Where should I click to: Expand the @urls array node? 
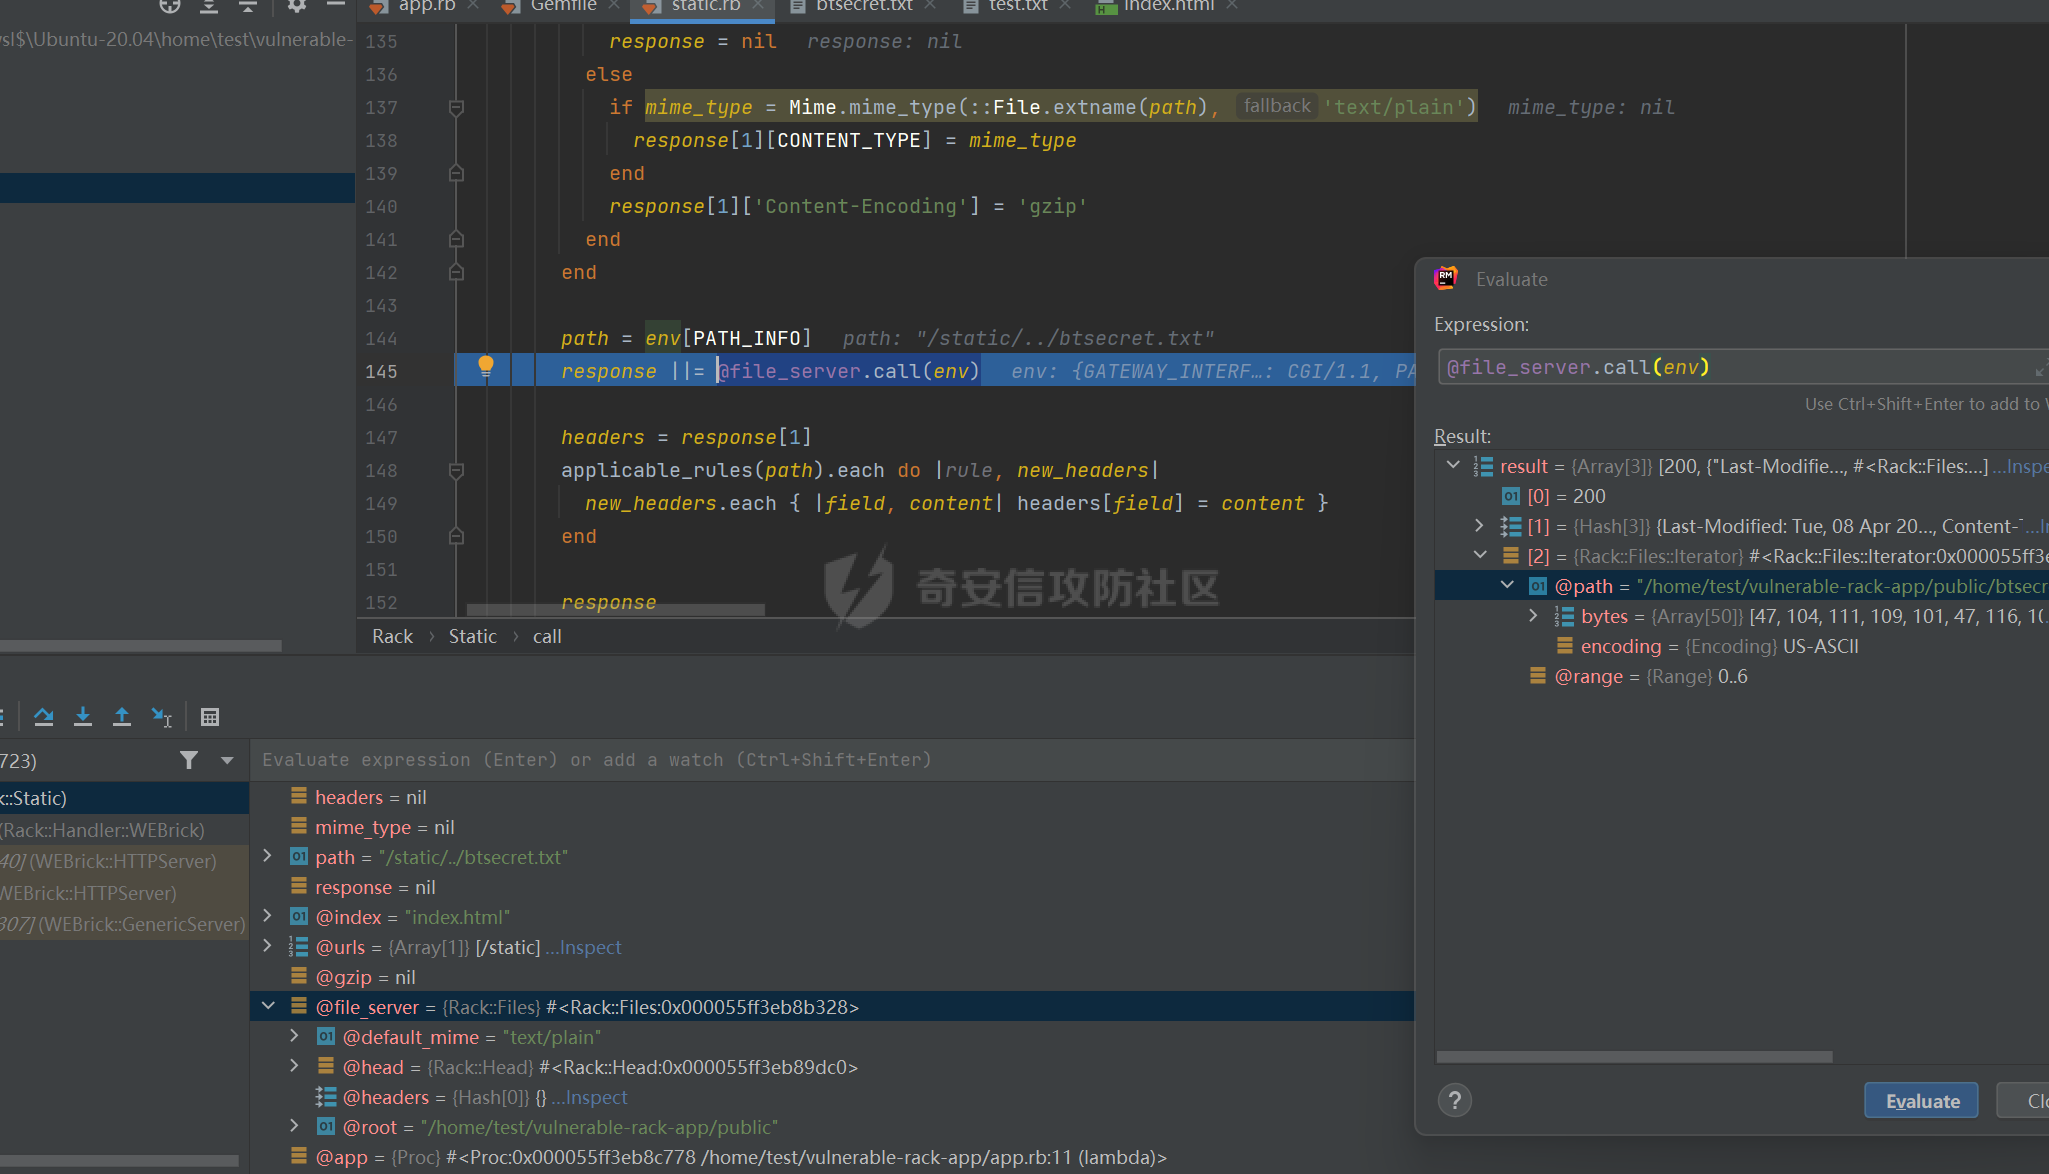coord(267,946)
